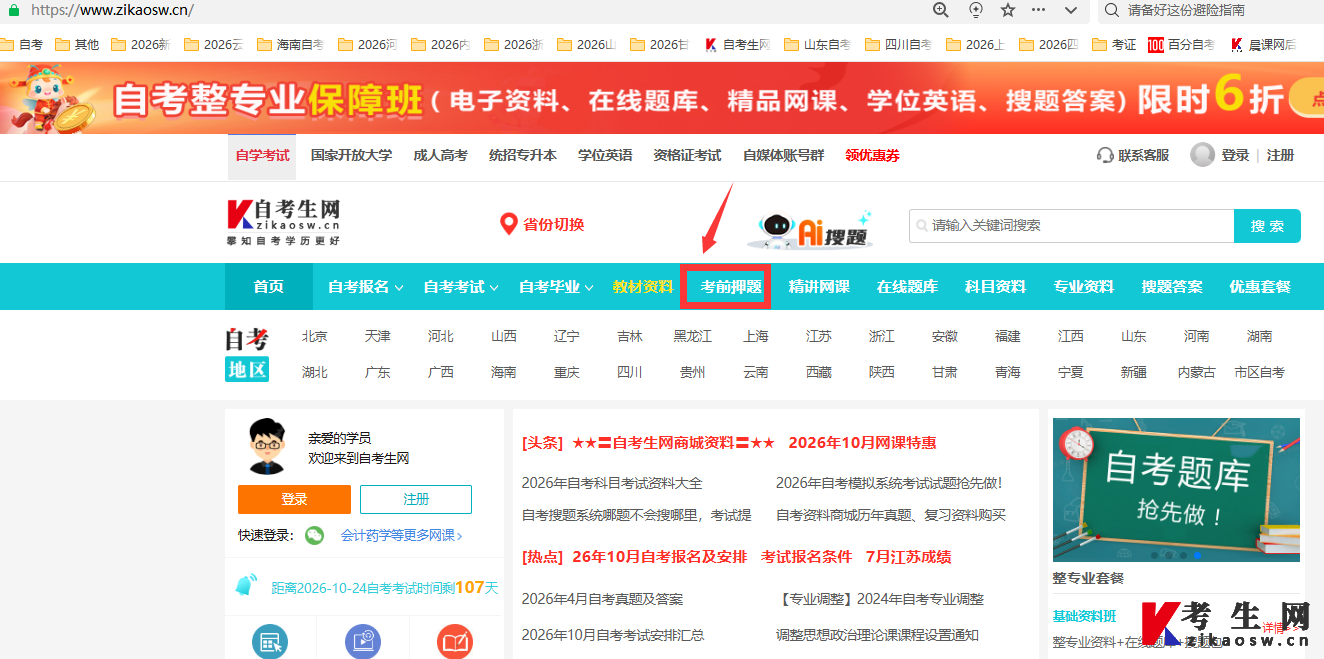Open the three-dot more options in address bar
The width and height of the screenshot is (1324, 659).
[1039, 10]
